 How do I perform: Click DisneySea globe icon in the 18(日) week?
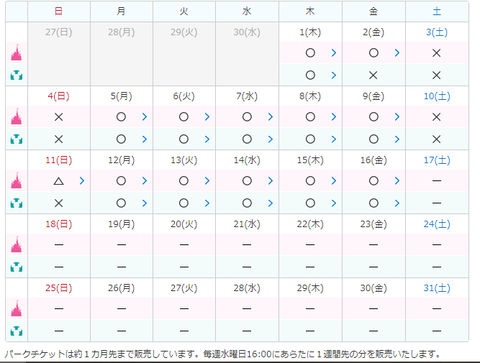pos(16,267)
